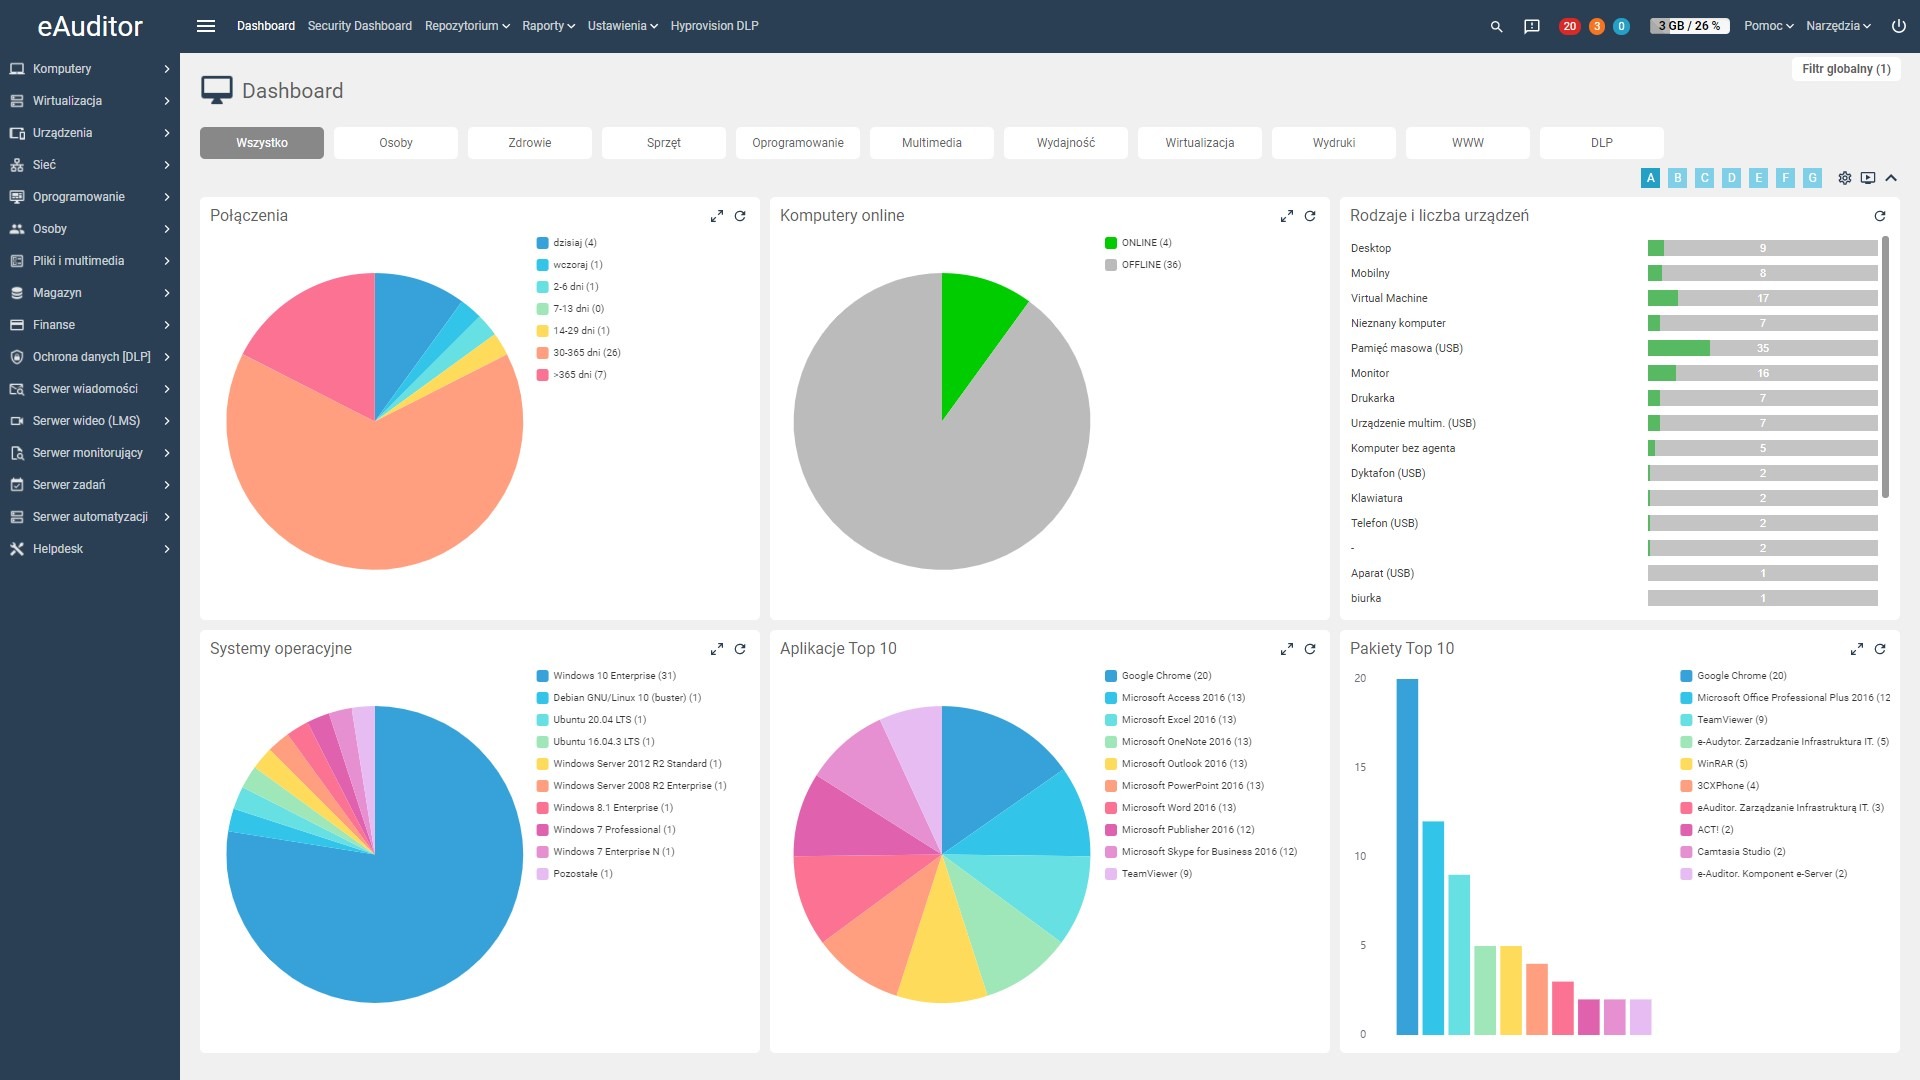Expand the Narzędzia dropdown
This screenshot has height=1080, width=1920.
pyautogui.click(x=1837, y=26)
